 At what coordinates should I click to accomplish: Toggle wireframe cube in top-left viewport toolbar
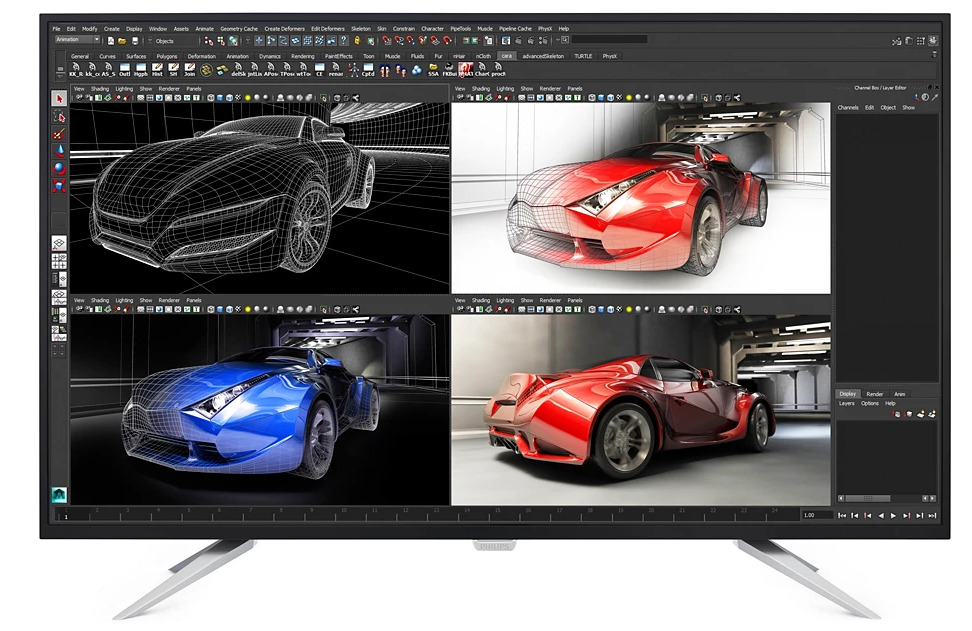coord(211,98)
